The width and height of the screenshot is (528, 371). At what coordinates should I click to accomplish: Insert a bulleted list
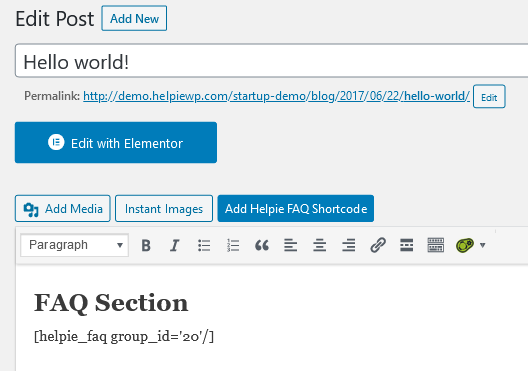tap(204, 245)
